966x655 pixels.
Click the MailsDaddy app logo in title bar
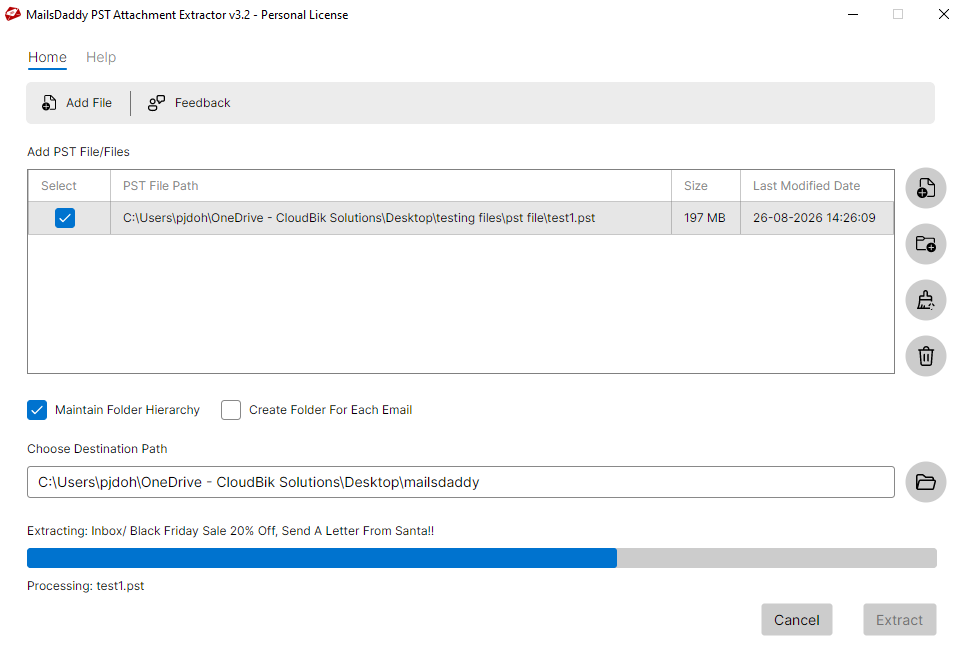tap(13, 14)
